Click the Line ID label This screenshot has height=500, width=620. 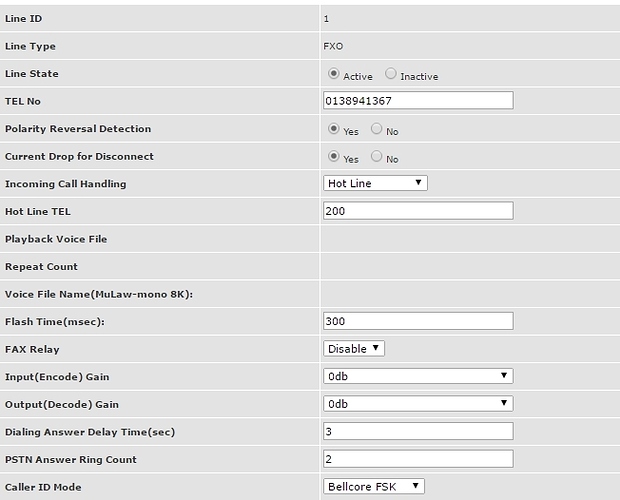pyautogui.click(x=23, y=19)
